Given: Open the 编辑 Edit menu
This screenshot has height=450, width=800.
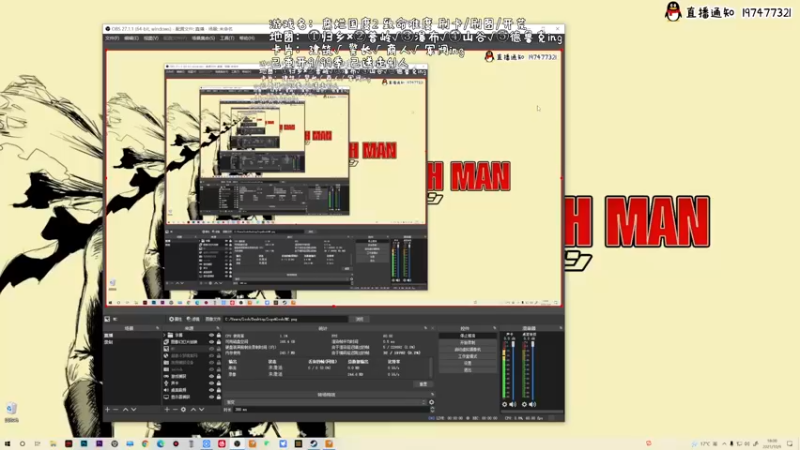Looking at the screenshot, I should [131, 38].
